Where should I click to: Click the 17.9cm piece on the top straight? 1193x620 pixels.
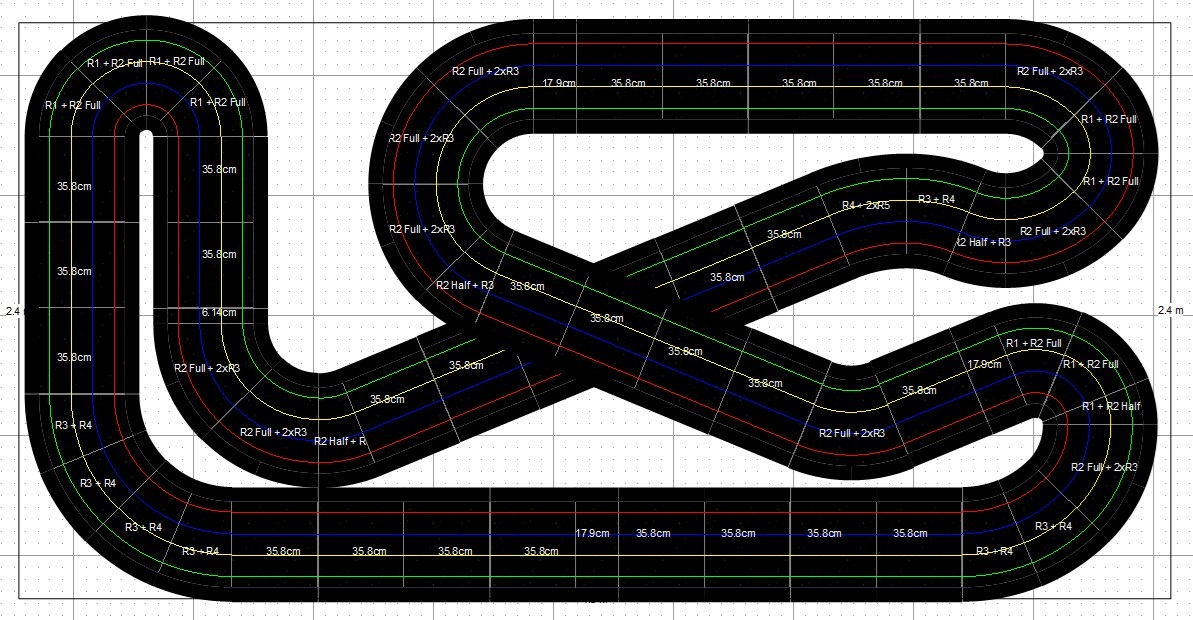coord(558,83)
